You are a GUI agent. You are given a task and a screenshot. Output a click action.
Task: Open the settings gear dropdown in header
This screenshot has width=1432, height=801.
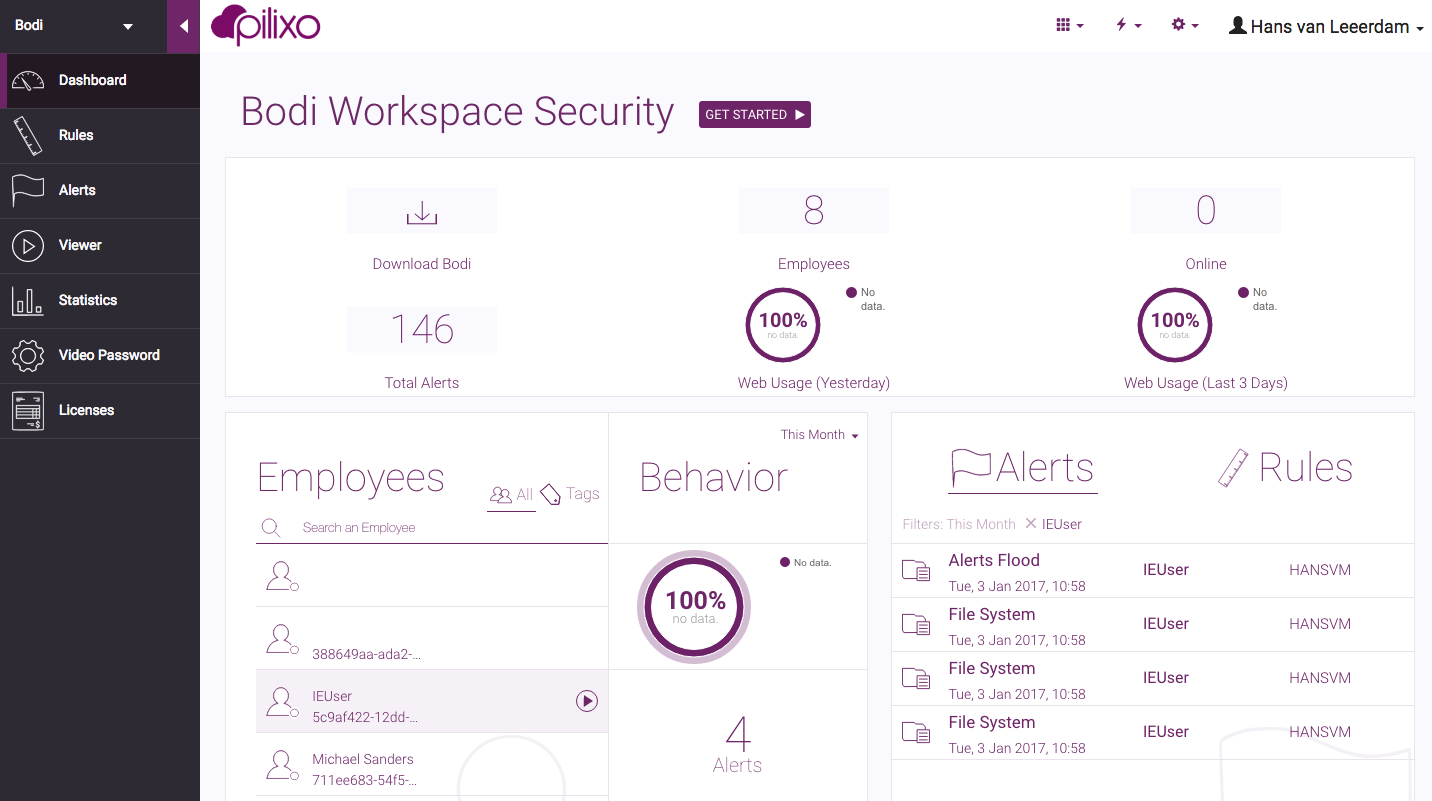point(1185,26)
